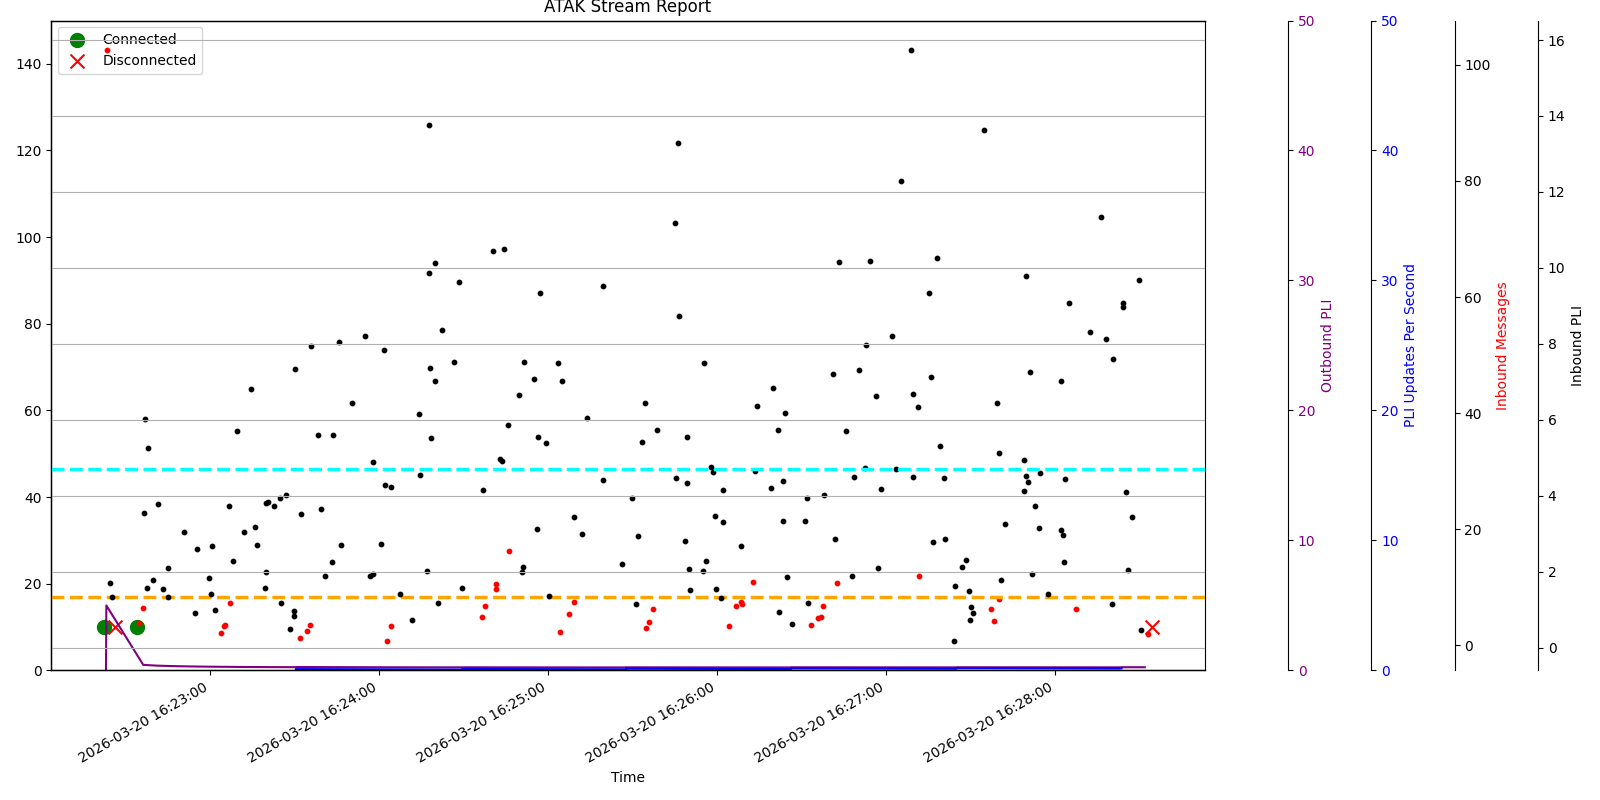The image size is (1600, 800).
Task: Click the purple 'Outbound PLI' axis label
Action: [x=1327, y=346]
